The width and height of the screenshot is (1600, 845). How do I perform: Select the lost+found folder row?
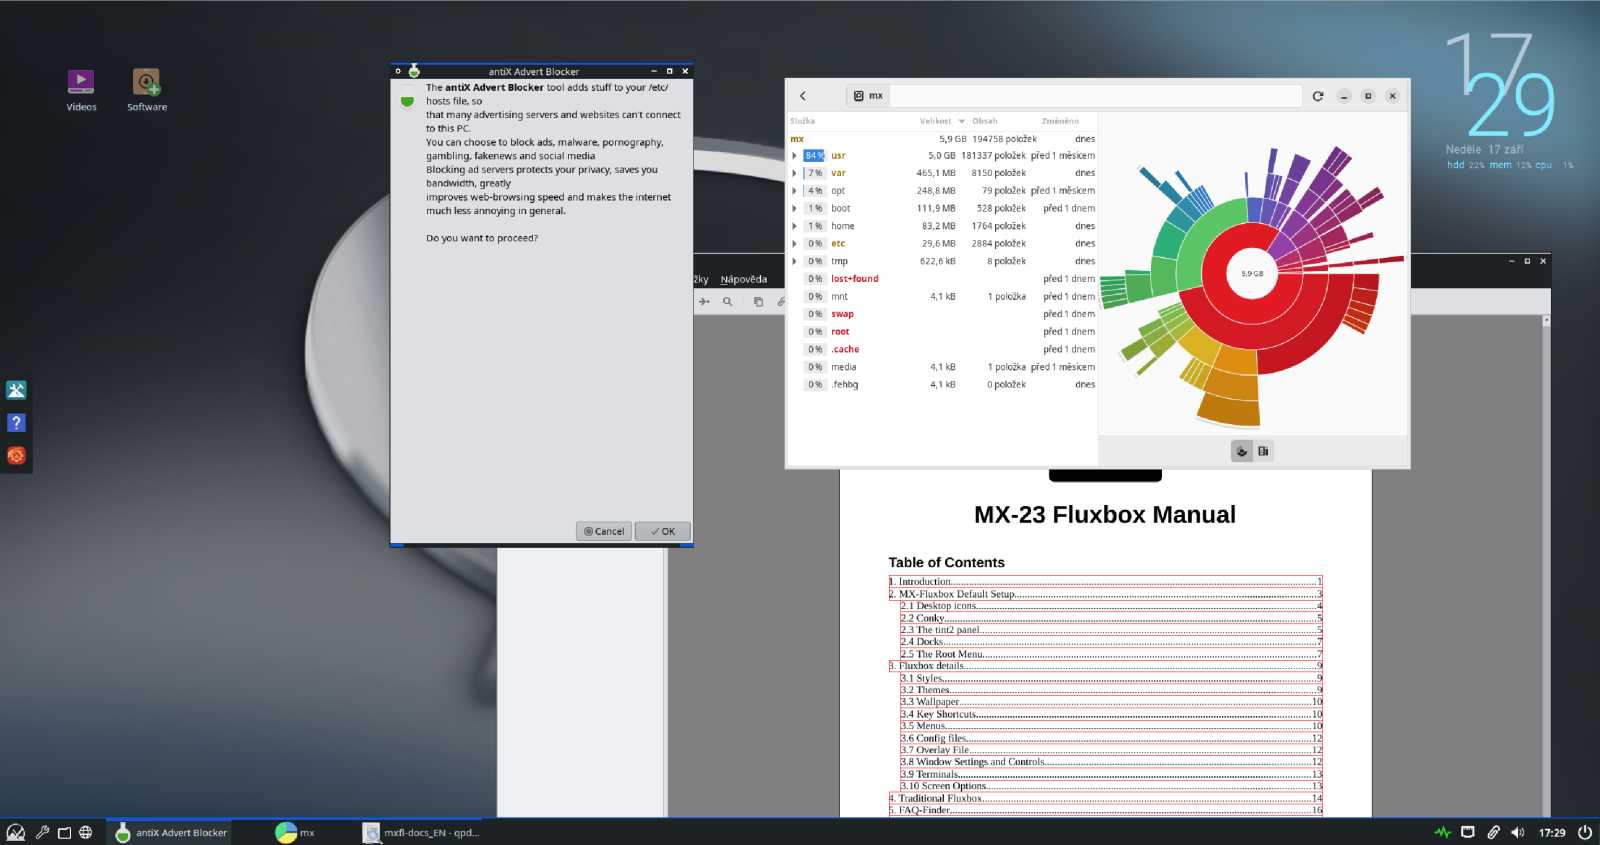pos(943,279)
